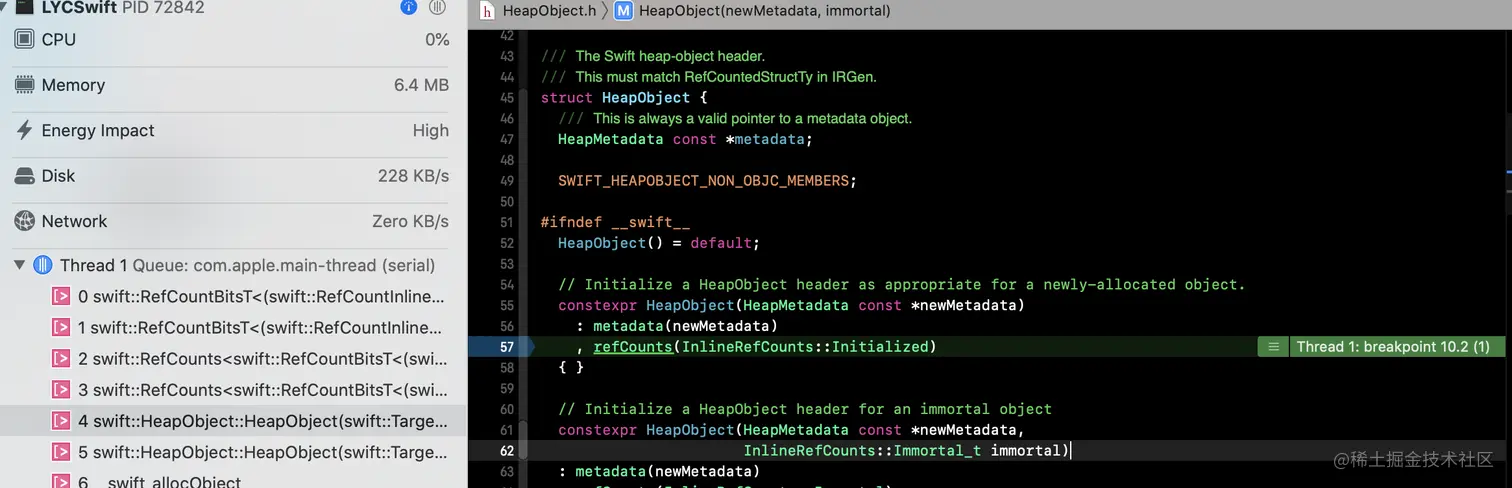Collapse the Thread 1 disclosure triangle

(x=19, y=265)
